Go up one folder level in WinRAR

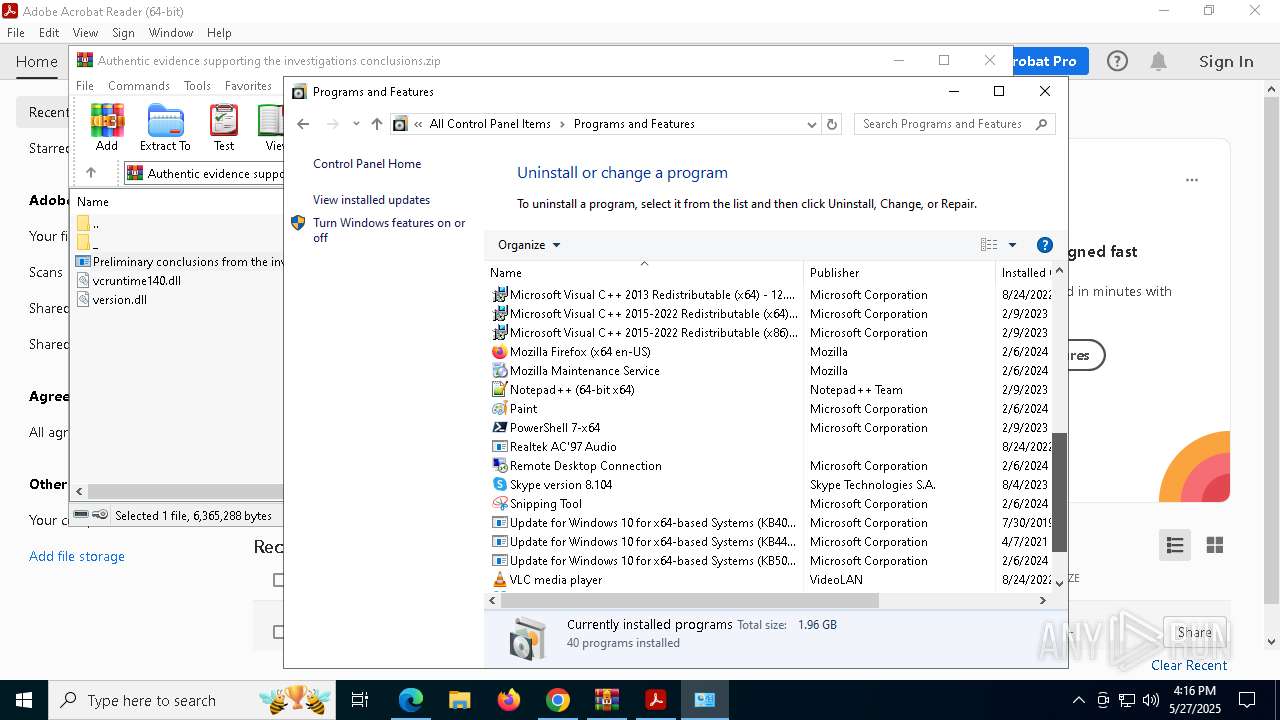click(91, 173)
